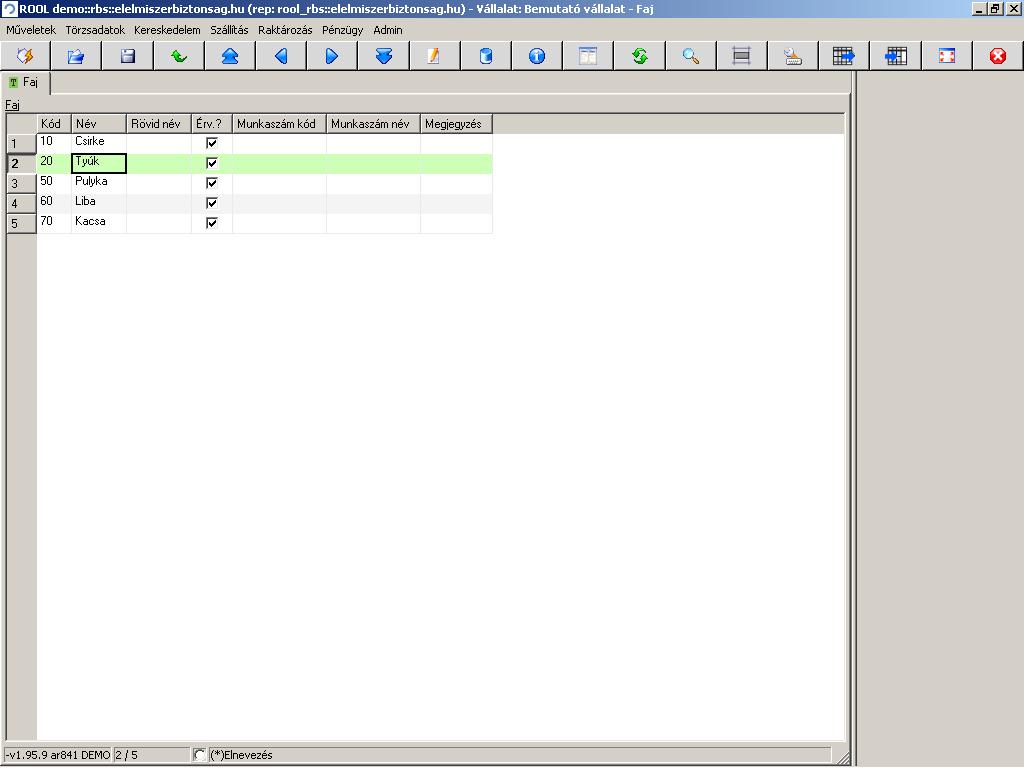
Task: Open search with the magnifying glass icon
Action: 691,56
